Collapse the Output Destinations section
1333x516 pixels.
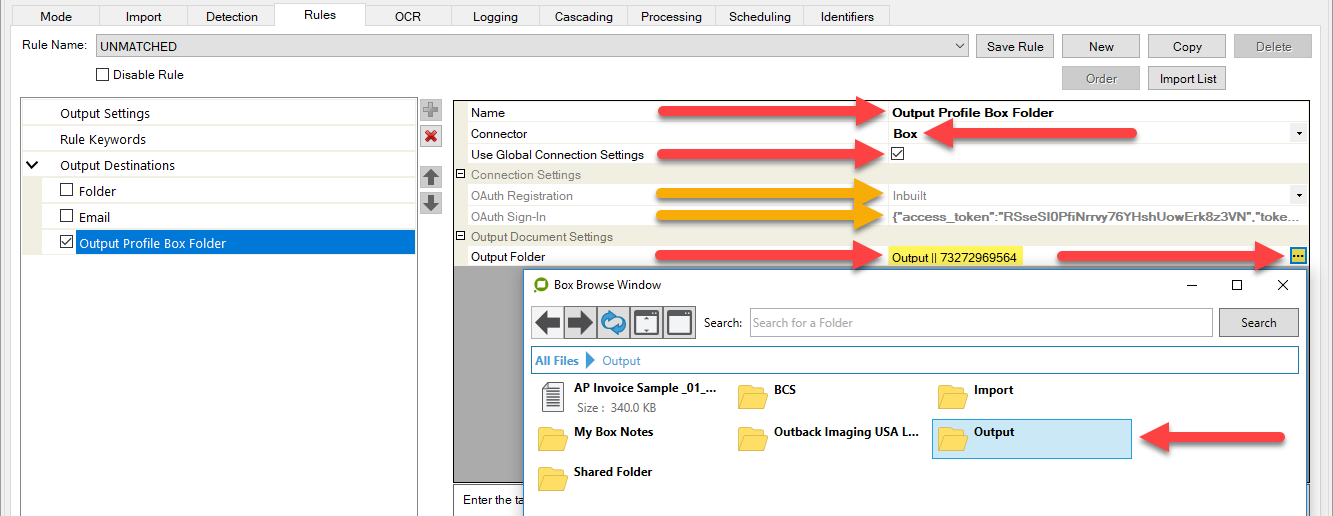[32, 165]
